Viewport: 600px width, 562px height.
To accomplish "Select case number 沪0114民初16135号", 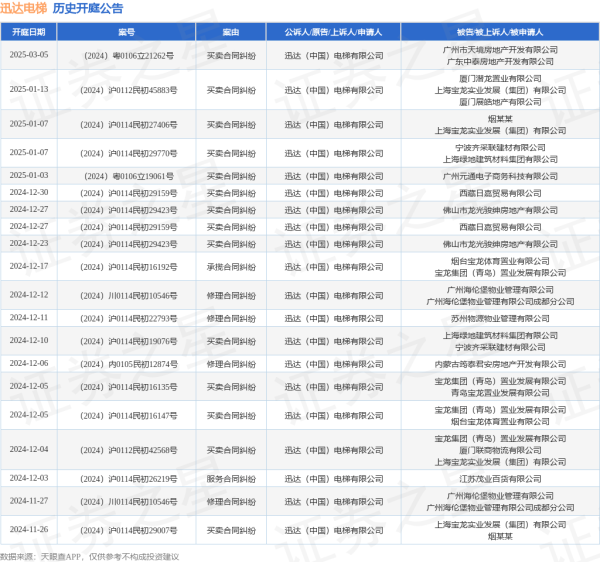I will (x=129, y=387).
